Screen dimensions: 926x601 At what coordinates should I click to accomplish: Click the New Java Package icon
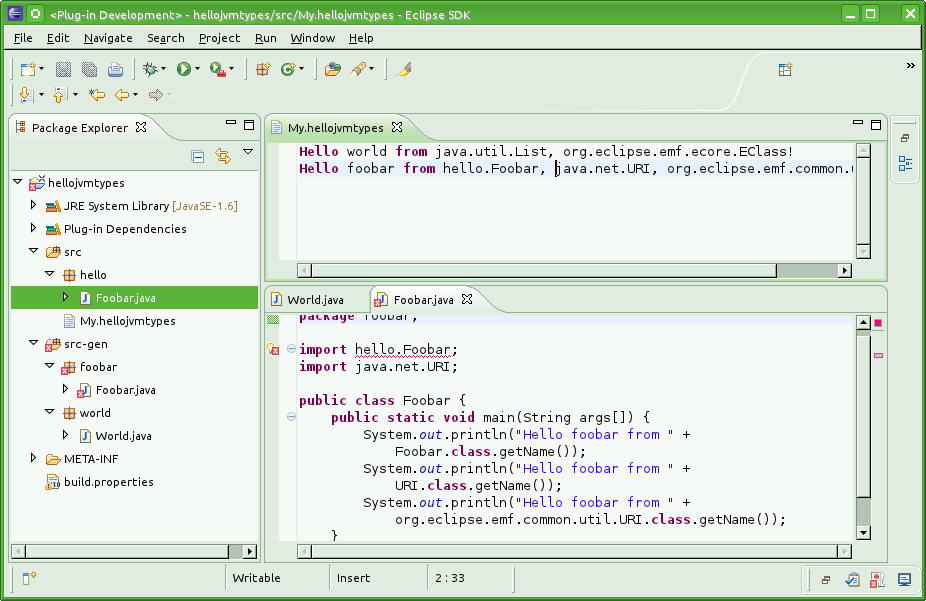(263, 69)
